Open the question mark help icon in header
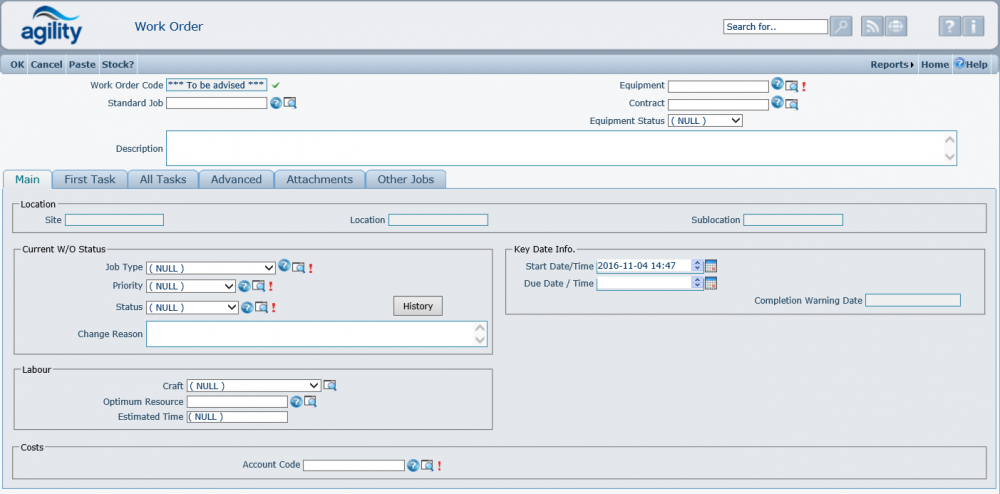1000x494 pixels. coord(948,27)
